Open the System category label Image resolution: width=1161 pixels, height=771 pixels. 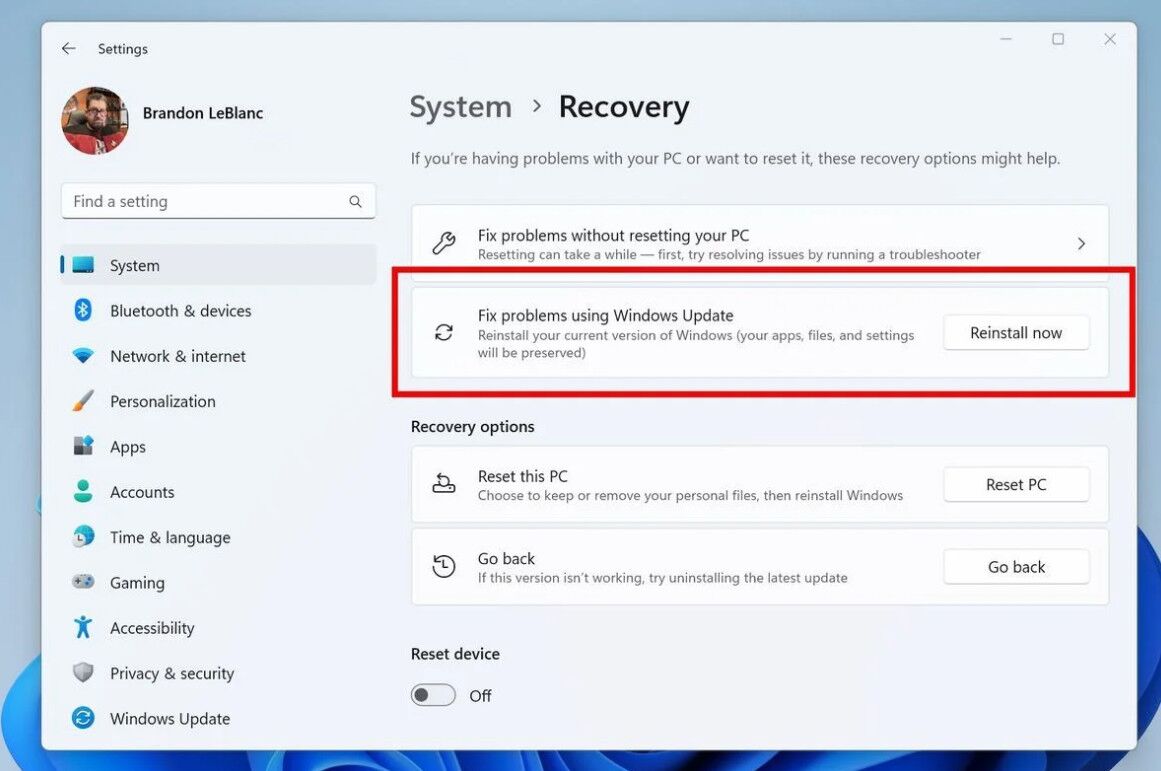pos(135,265)
